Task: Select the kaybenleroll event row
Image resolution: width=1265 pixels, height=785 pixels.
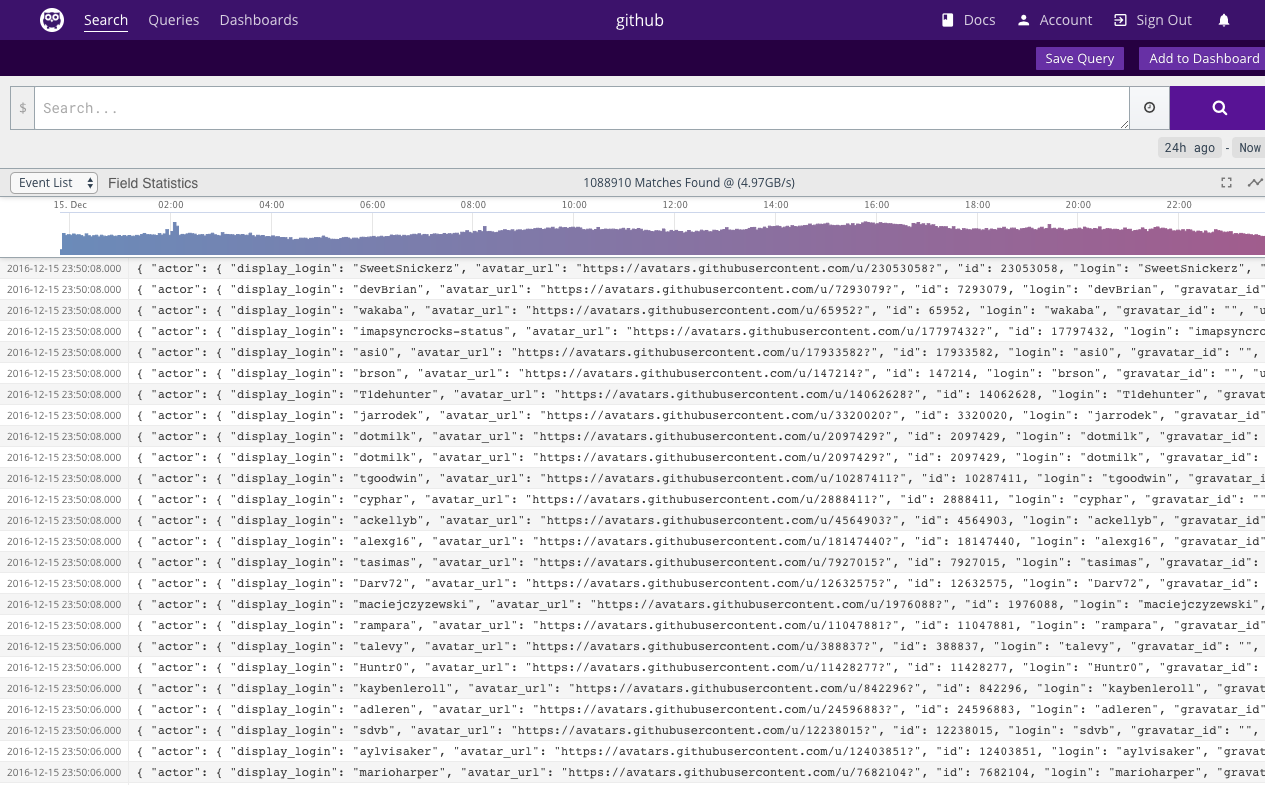Action: click(x=632, y=688)
